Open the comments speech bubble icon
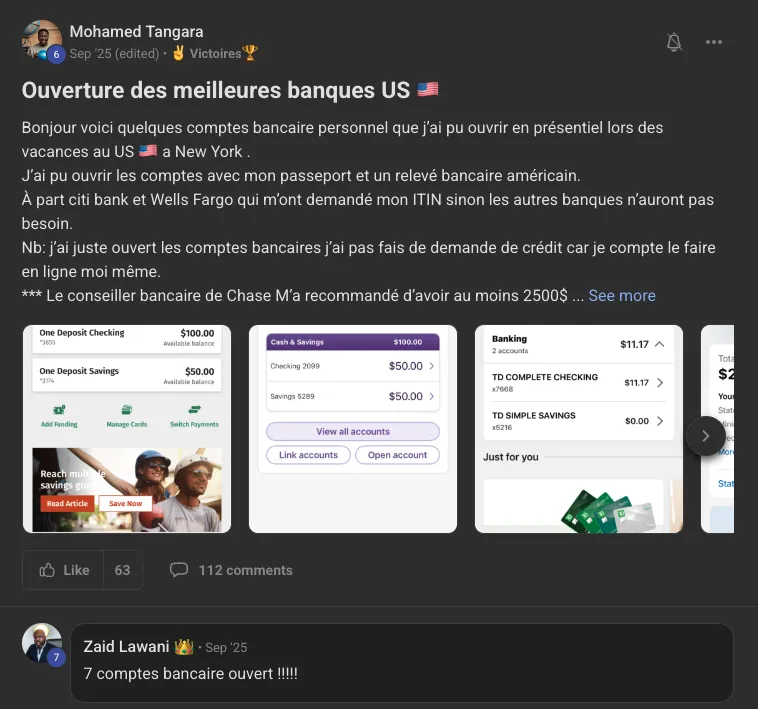Image resolution: width=758 pixels, height=709 pixels. (178, 569)
